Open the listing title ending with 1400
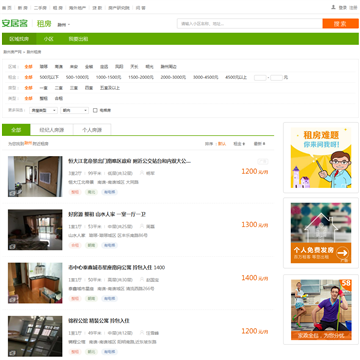Viewport: 360px width, 360px height. tap(116, 268)
